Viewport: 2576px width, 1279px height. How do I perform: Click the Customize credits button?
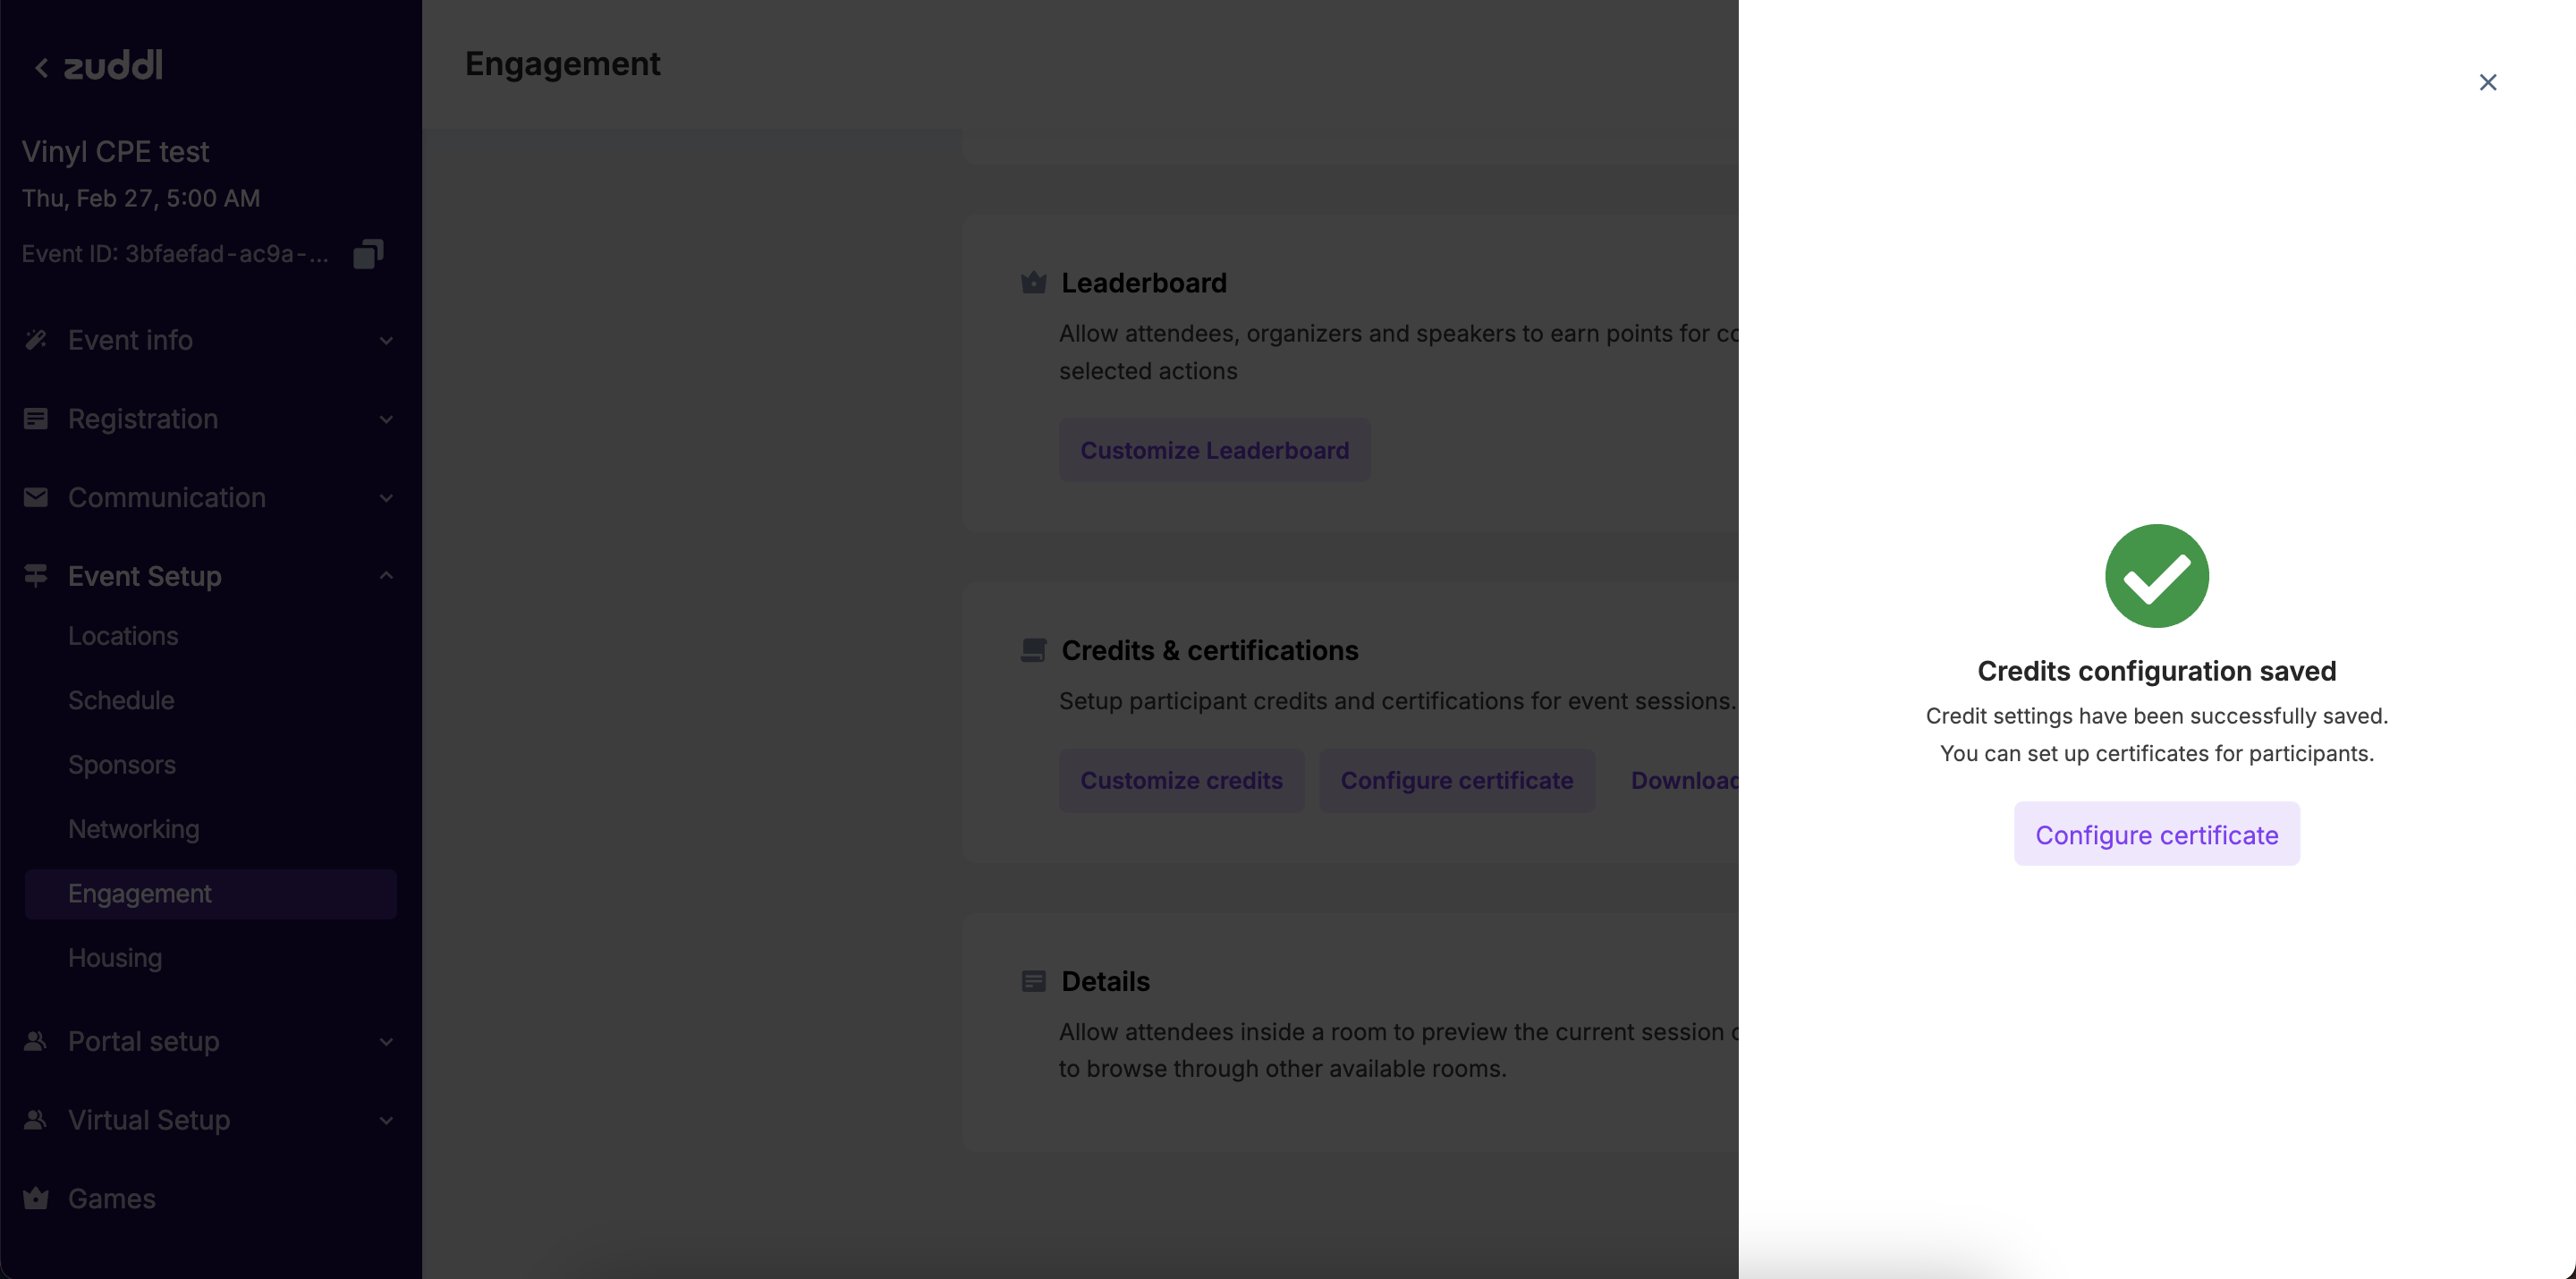click(1181, 780)
